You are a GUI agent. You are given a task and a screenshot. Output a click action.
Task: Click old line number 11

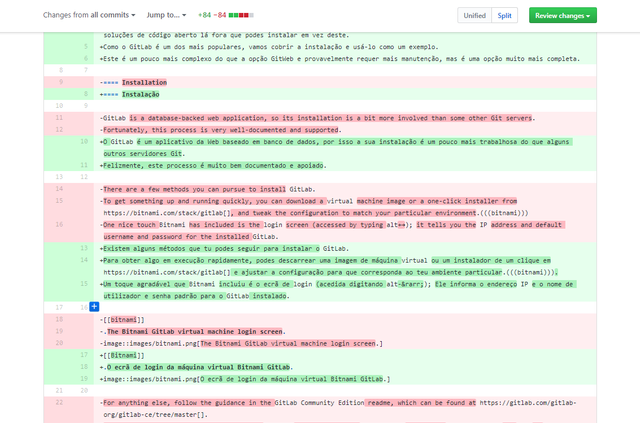(x=59, y=118)
